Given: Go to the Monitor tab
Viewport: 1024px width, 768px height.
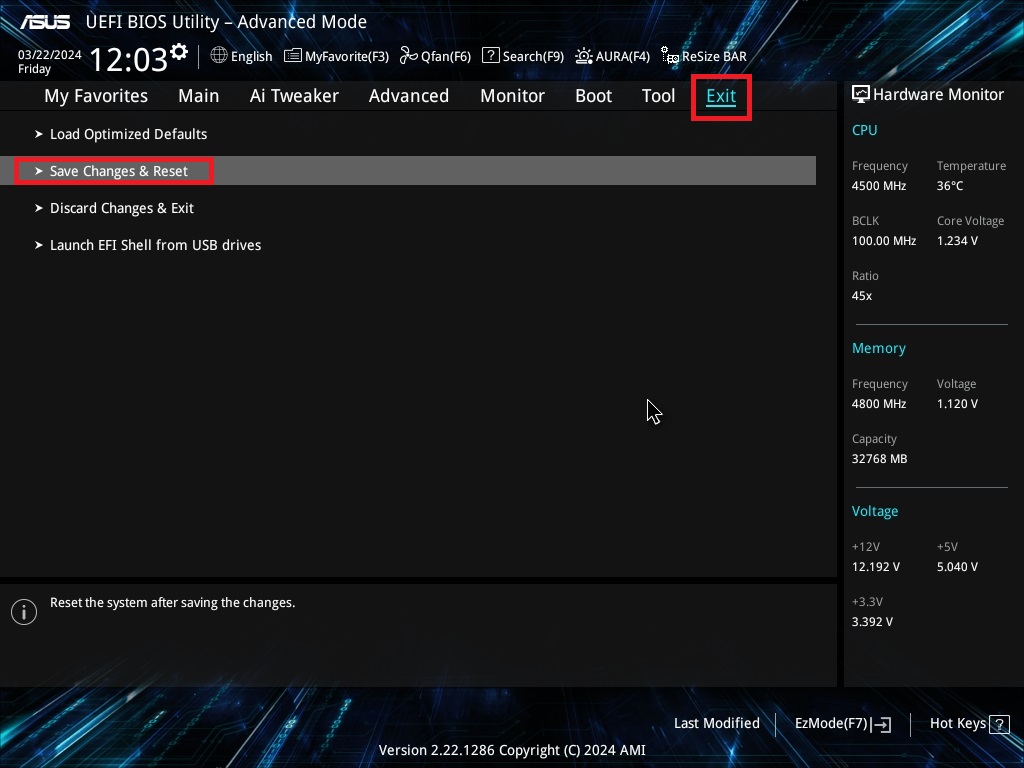Looking at the screenshot, I should (512, 95).
